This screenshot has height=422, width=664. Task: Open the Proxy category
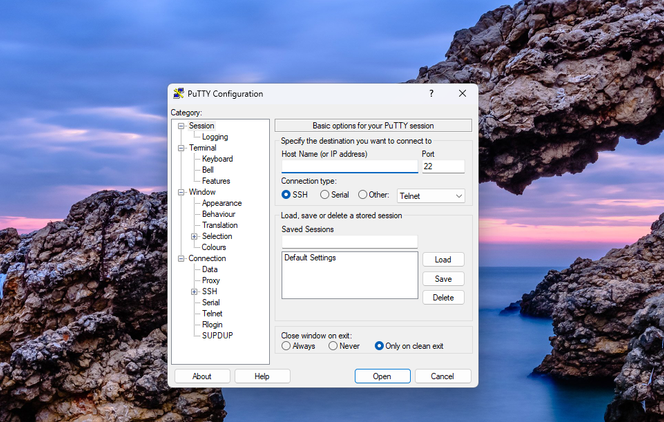tap(211, 280)
